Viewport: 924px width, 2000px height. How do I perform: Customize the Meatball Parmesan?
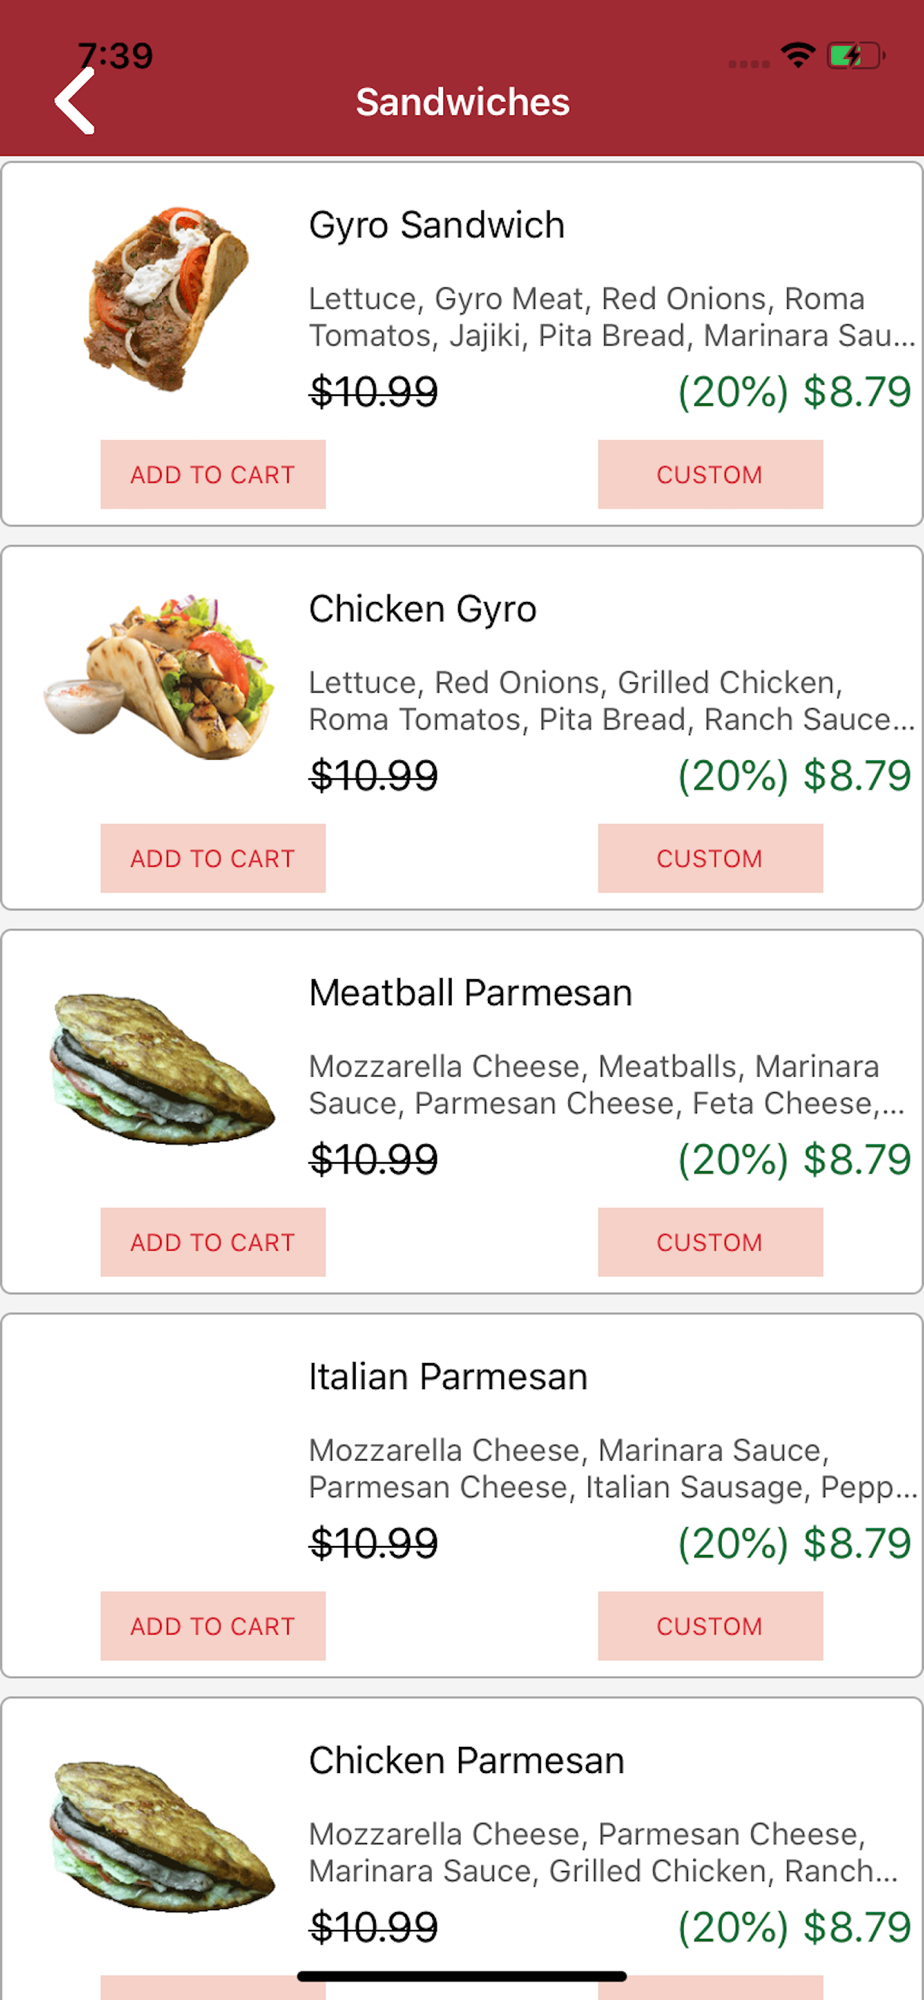[710, 1242]
